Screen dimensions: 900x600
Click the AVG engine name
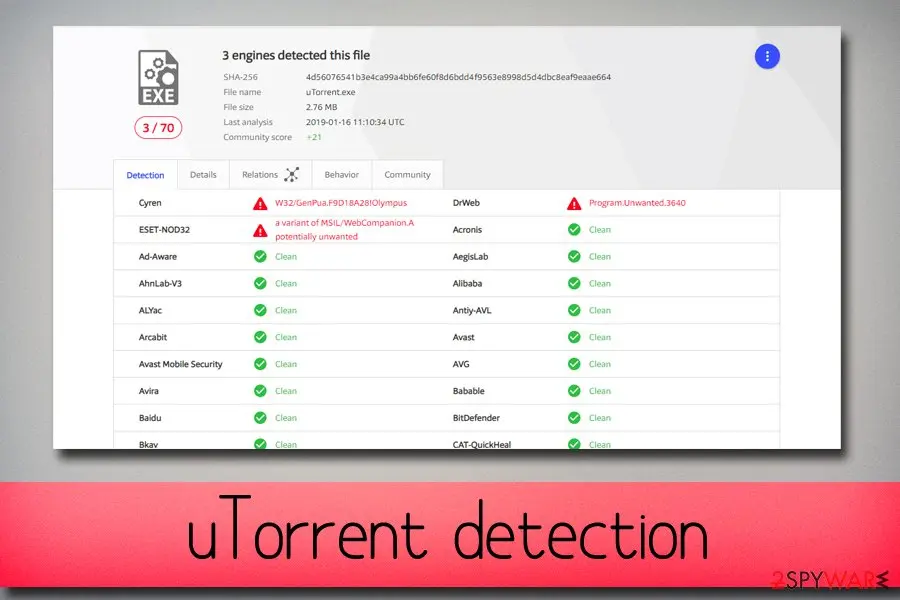[x=461, y=364]
